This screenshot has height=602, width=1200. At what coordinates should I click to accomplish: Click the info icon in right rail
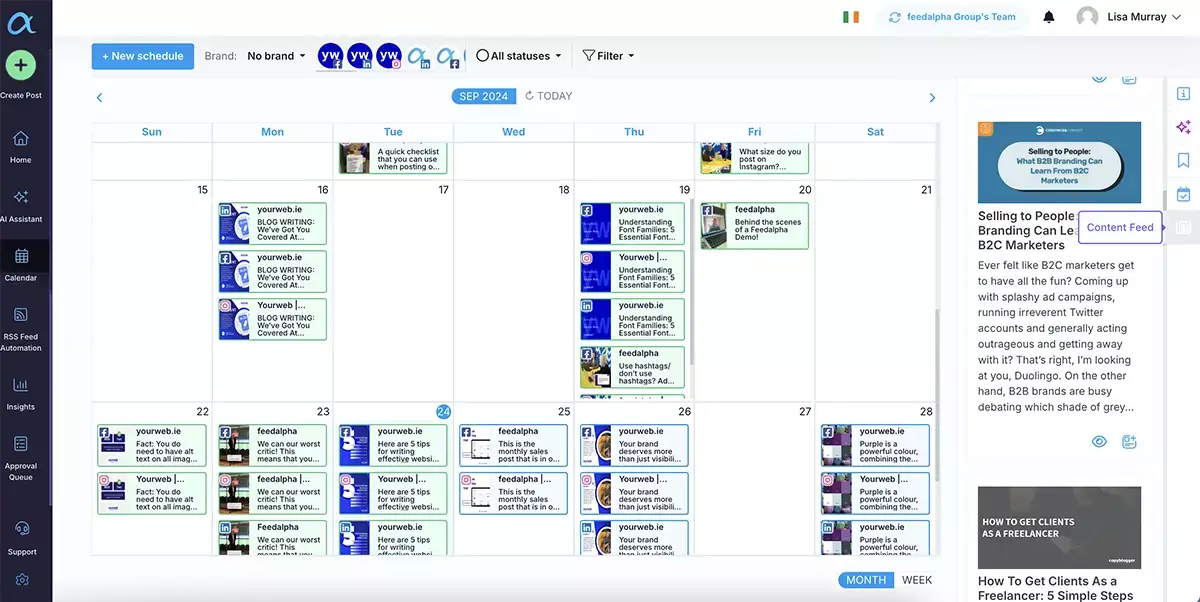(x=1184, y=93)
